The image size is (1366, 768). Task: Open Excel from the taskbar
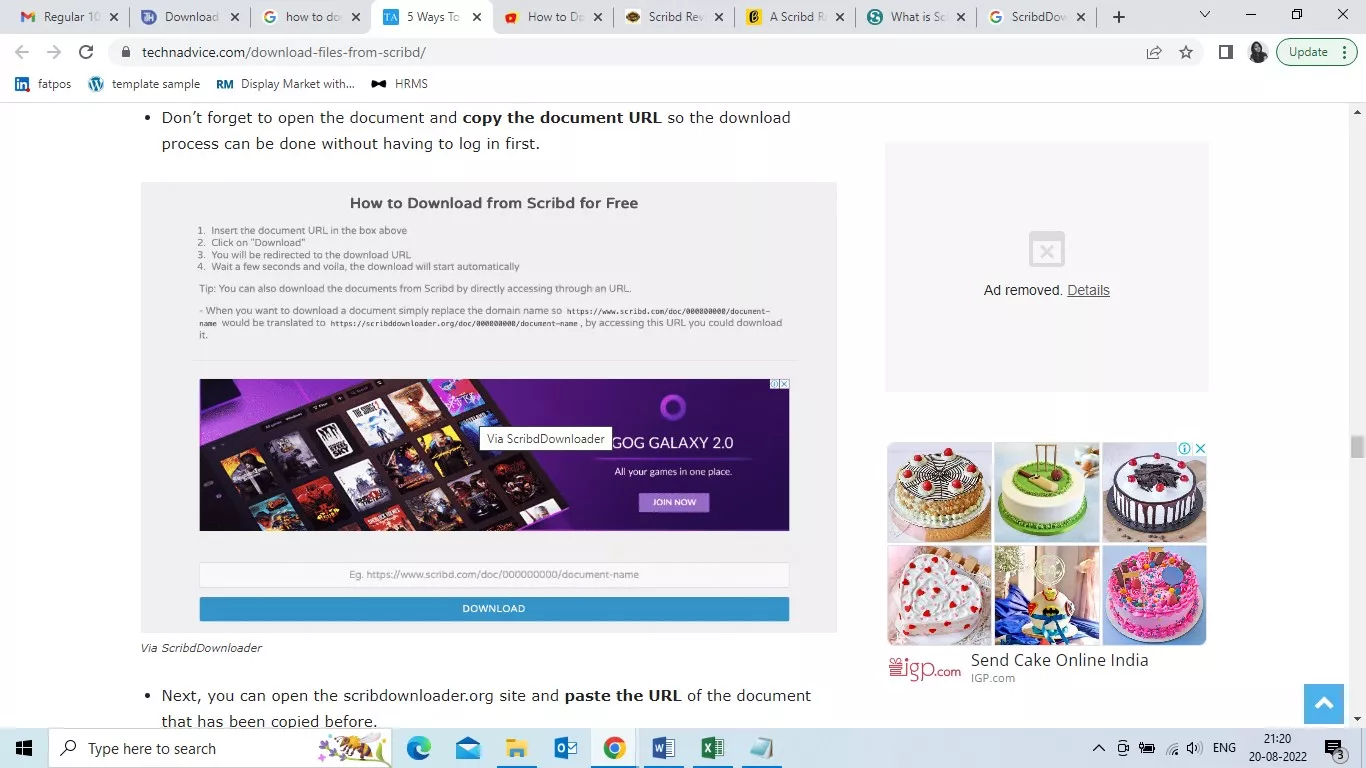(x=712, y=748)
